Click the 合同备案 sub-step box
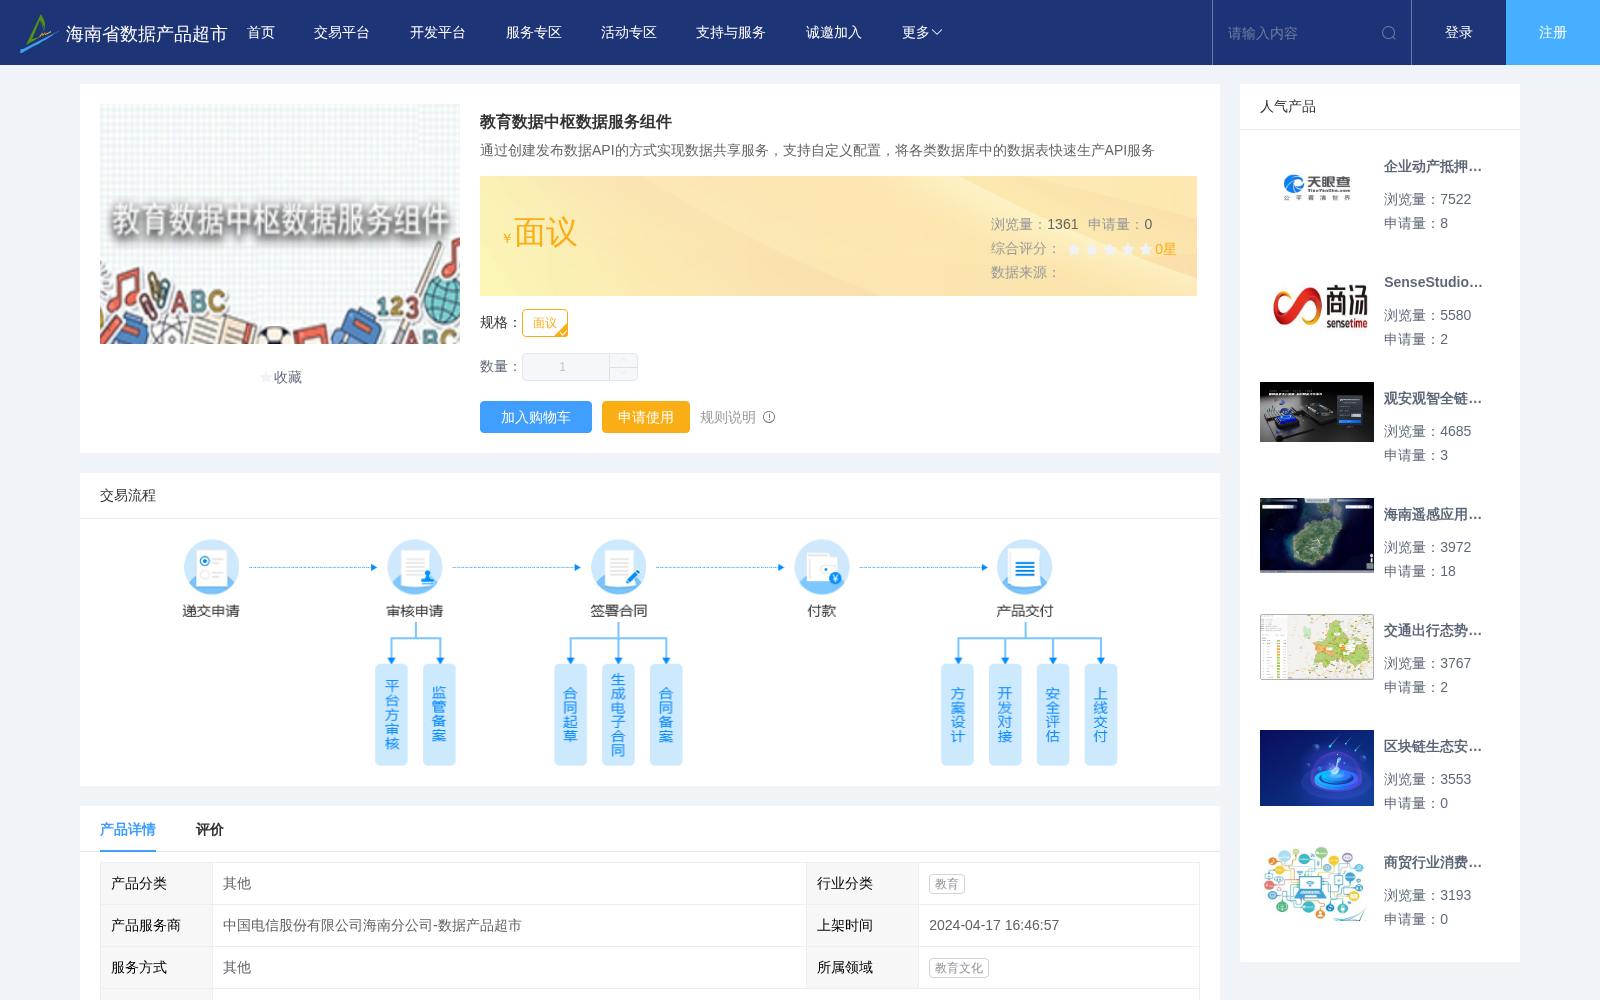Image resolution: width=1600 pixels, height=1000 pixels. [666, 715]
